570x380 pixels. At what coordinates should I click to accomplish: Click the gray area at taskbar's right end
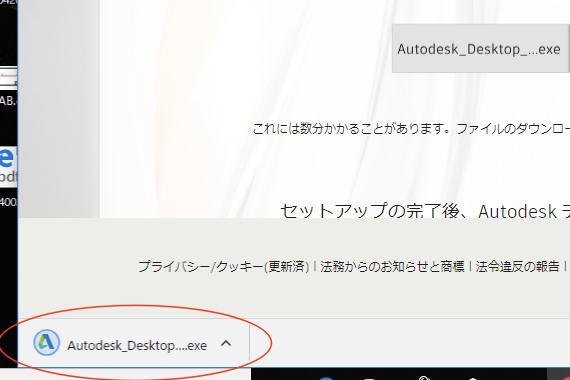pos(558,374)
